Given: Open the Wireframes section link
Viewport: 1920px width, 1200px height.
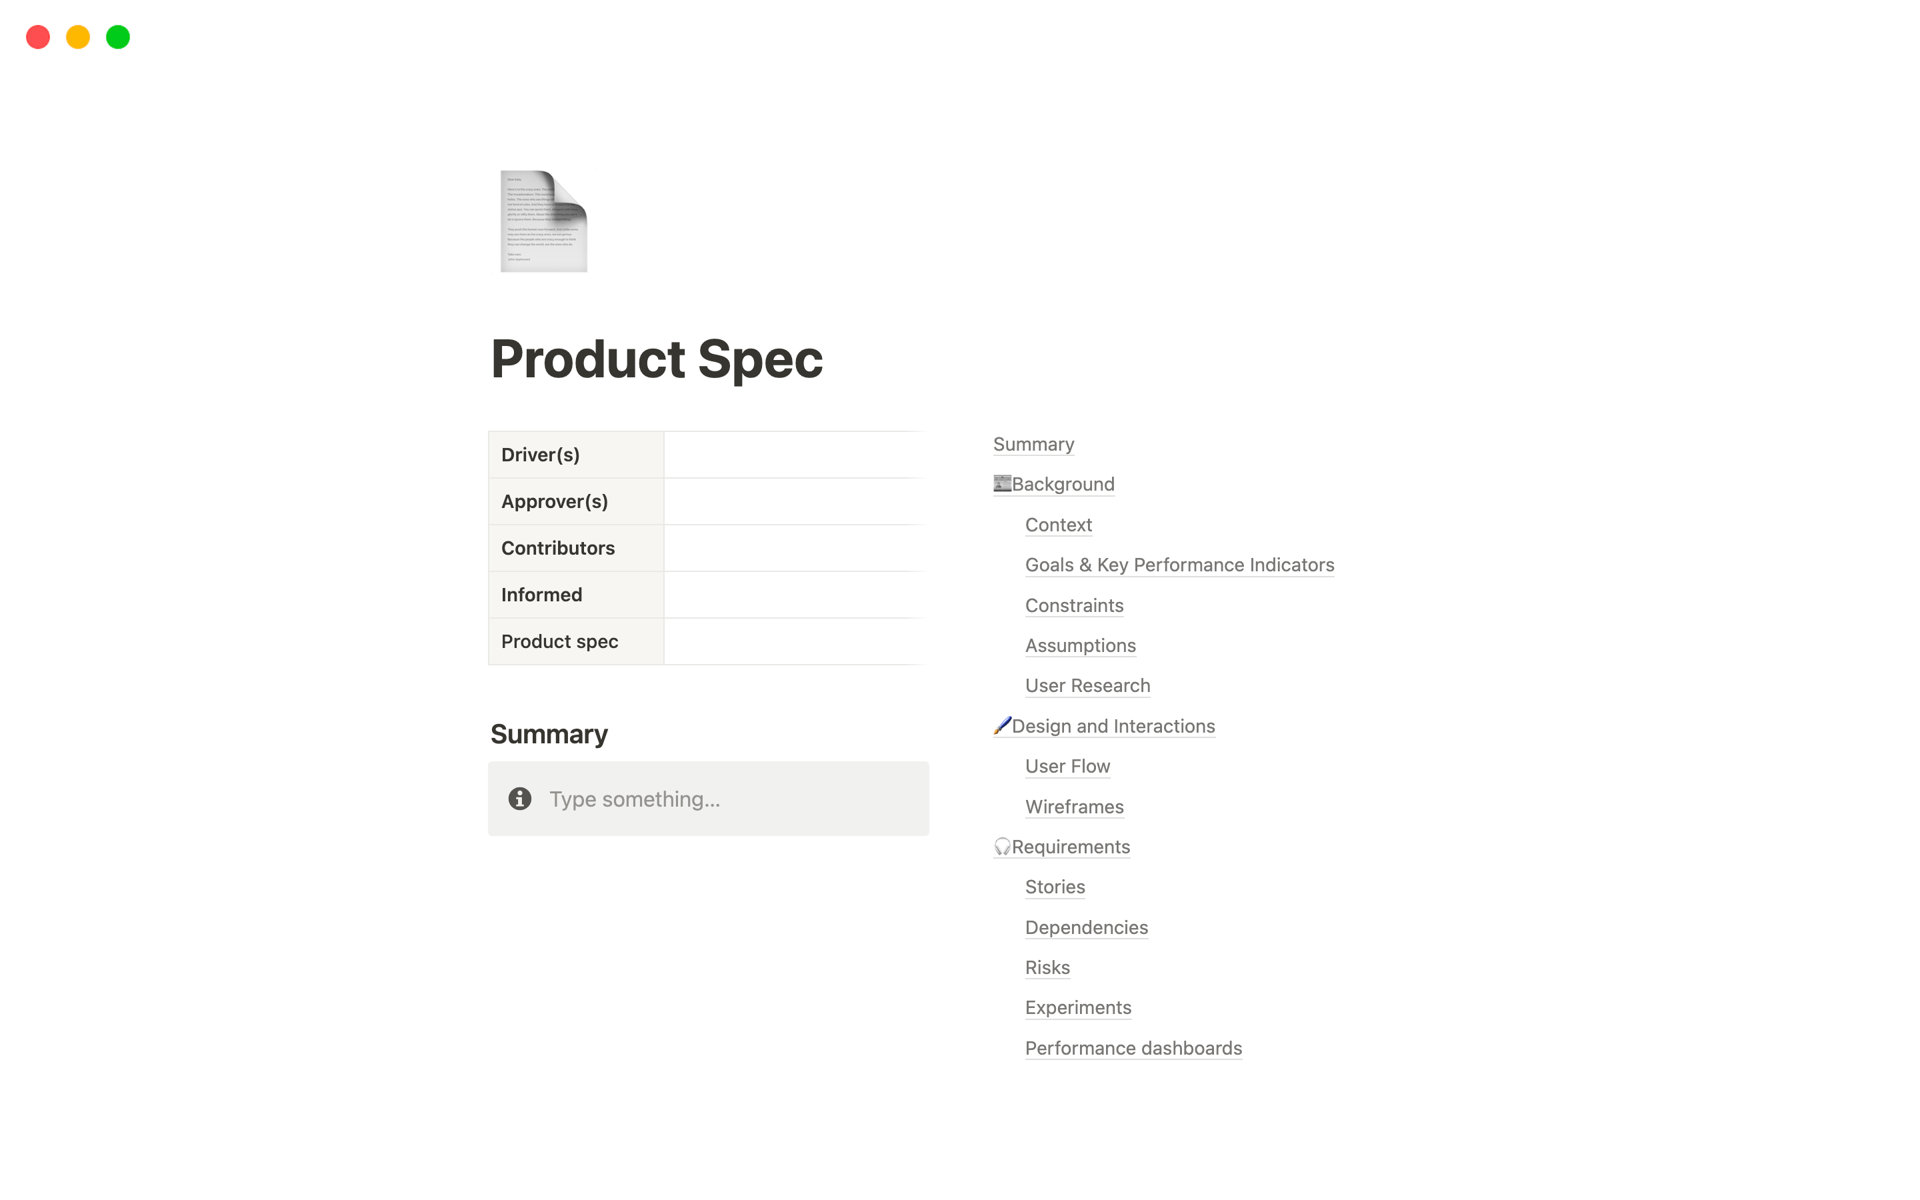Looking at the screenshot, I should pyautogui.click(x=1074, y=807).
